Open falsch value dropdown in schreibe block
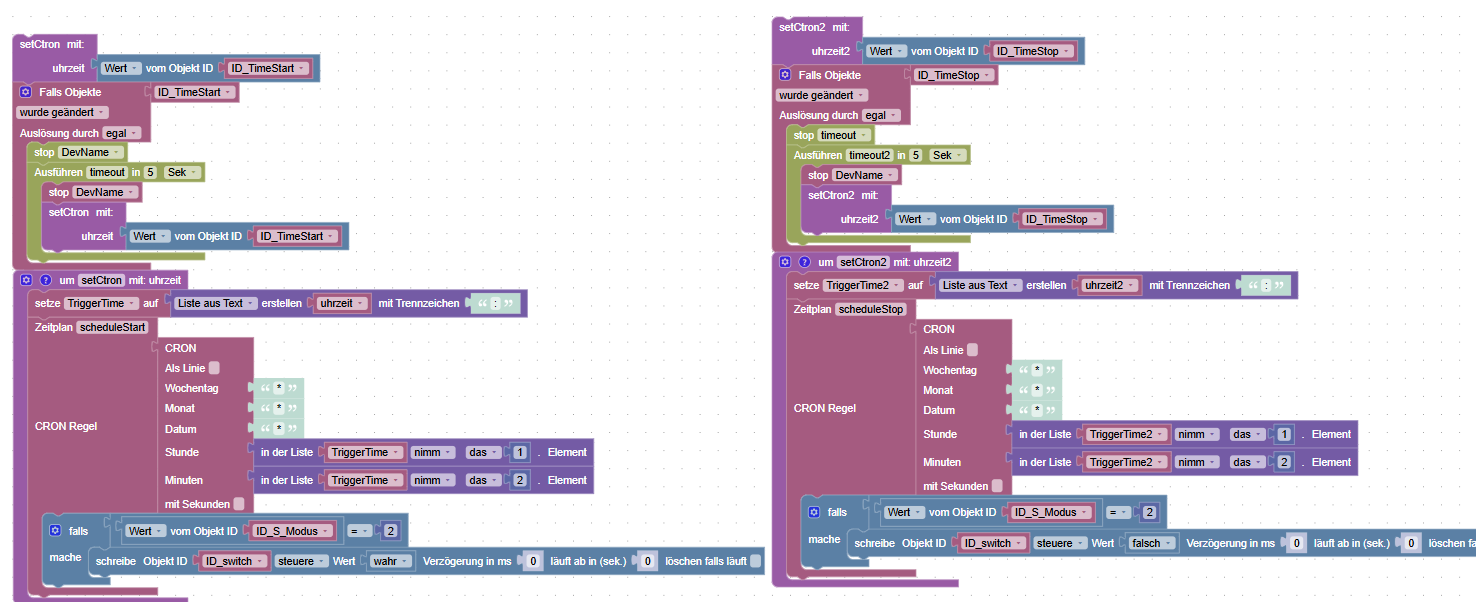Viewport: 1476px width, 602px height. [1150, 543]
